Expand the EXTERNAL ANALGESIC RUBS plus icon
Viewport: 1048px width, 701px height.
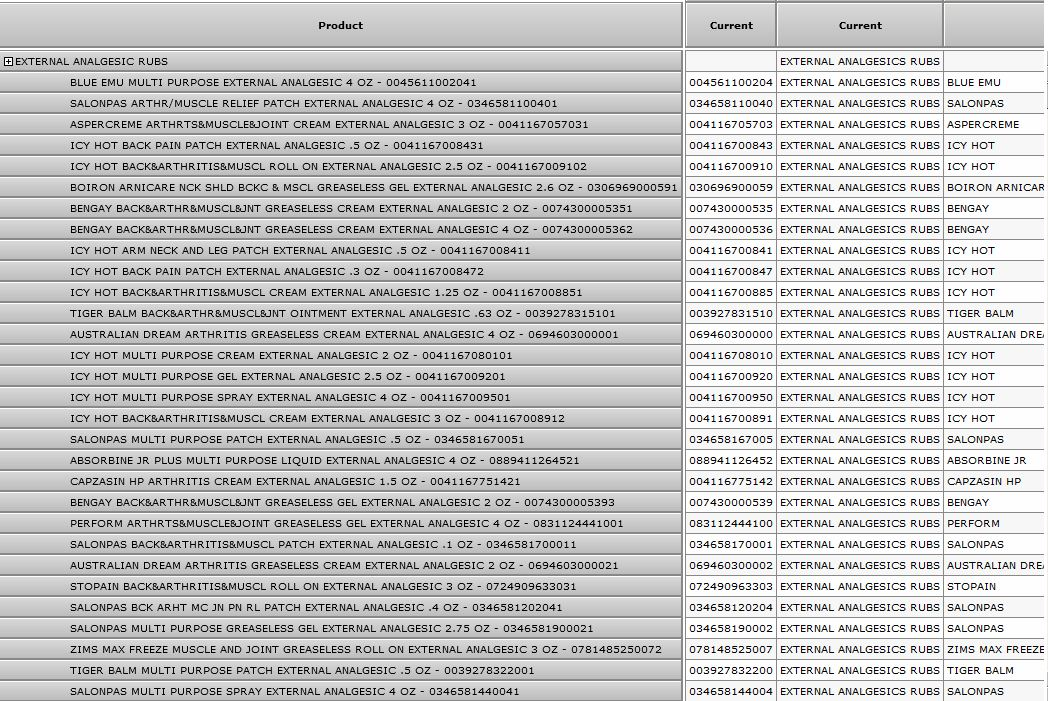tap(8, 62)
